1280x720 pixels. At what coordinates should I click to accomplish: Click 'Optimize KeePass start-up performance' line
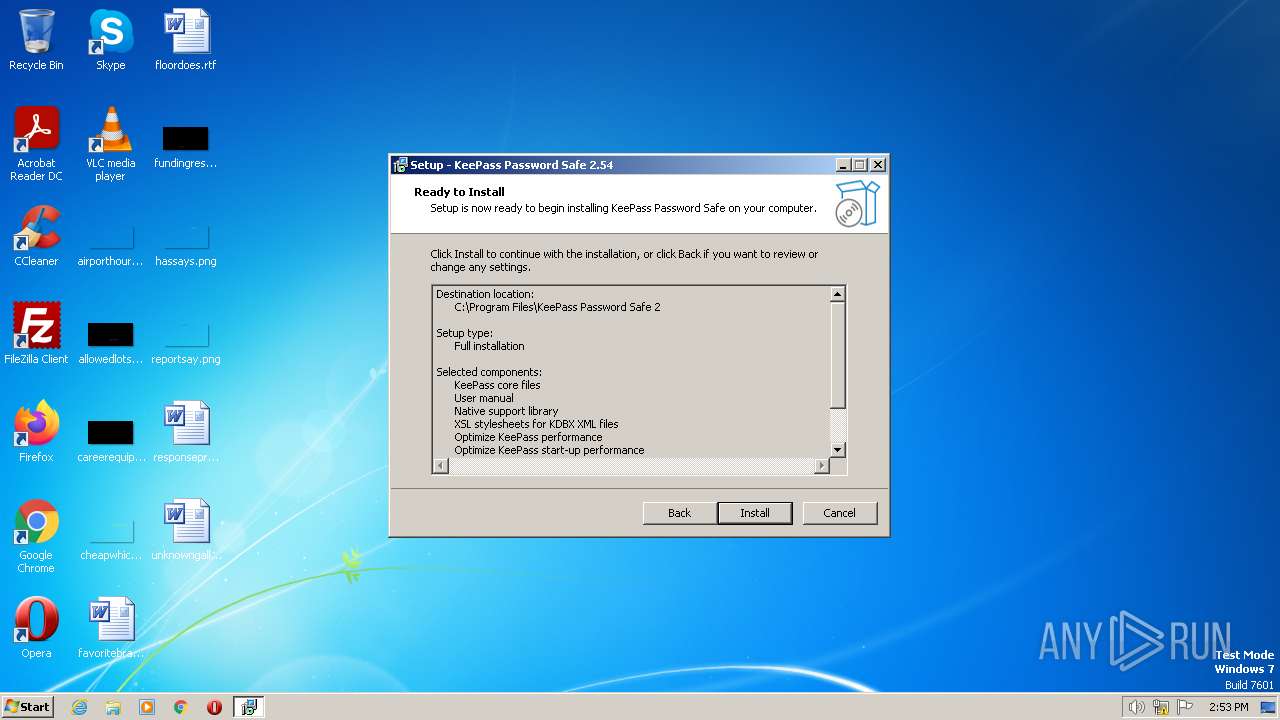click(549, 450)
